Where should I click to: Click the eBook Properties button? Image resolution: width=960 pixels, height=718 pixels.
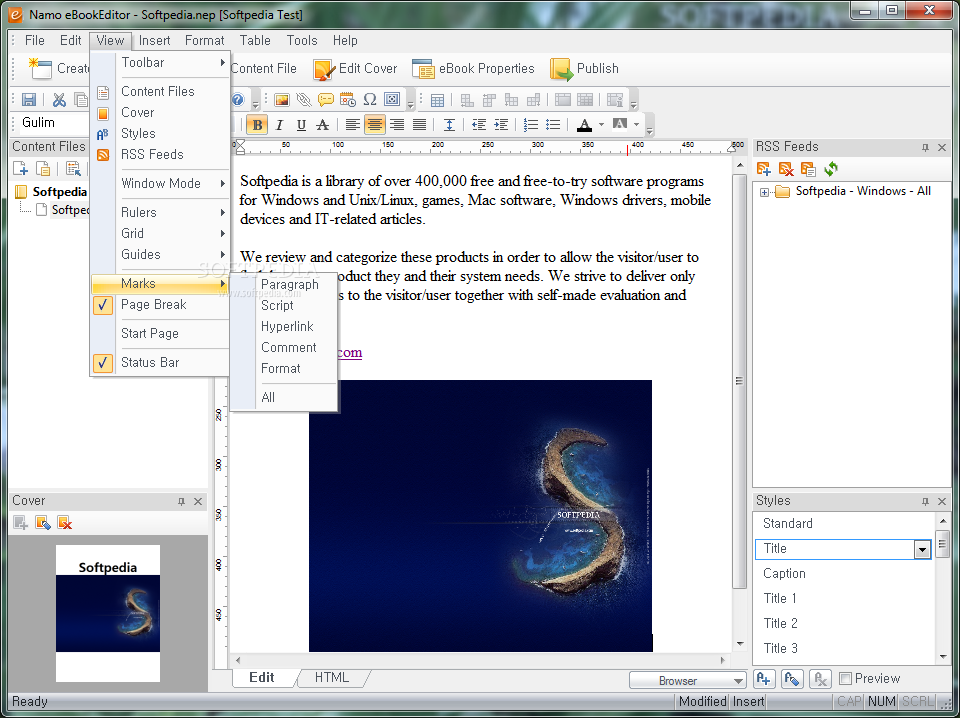[473, 69]
